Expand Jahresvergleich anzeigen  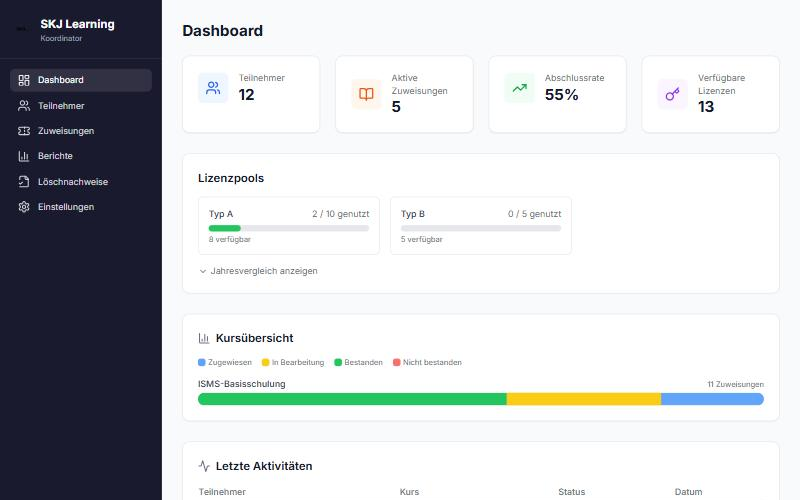click(x=258, y=271)
